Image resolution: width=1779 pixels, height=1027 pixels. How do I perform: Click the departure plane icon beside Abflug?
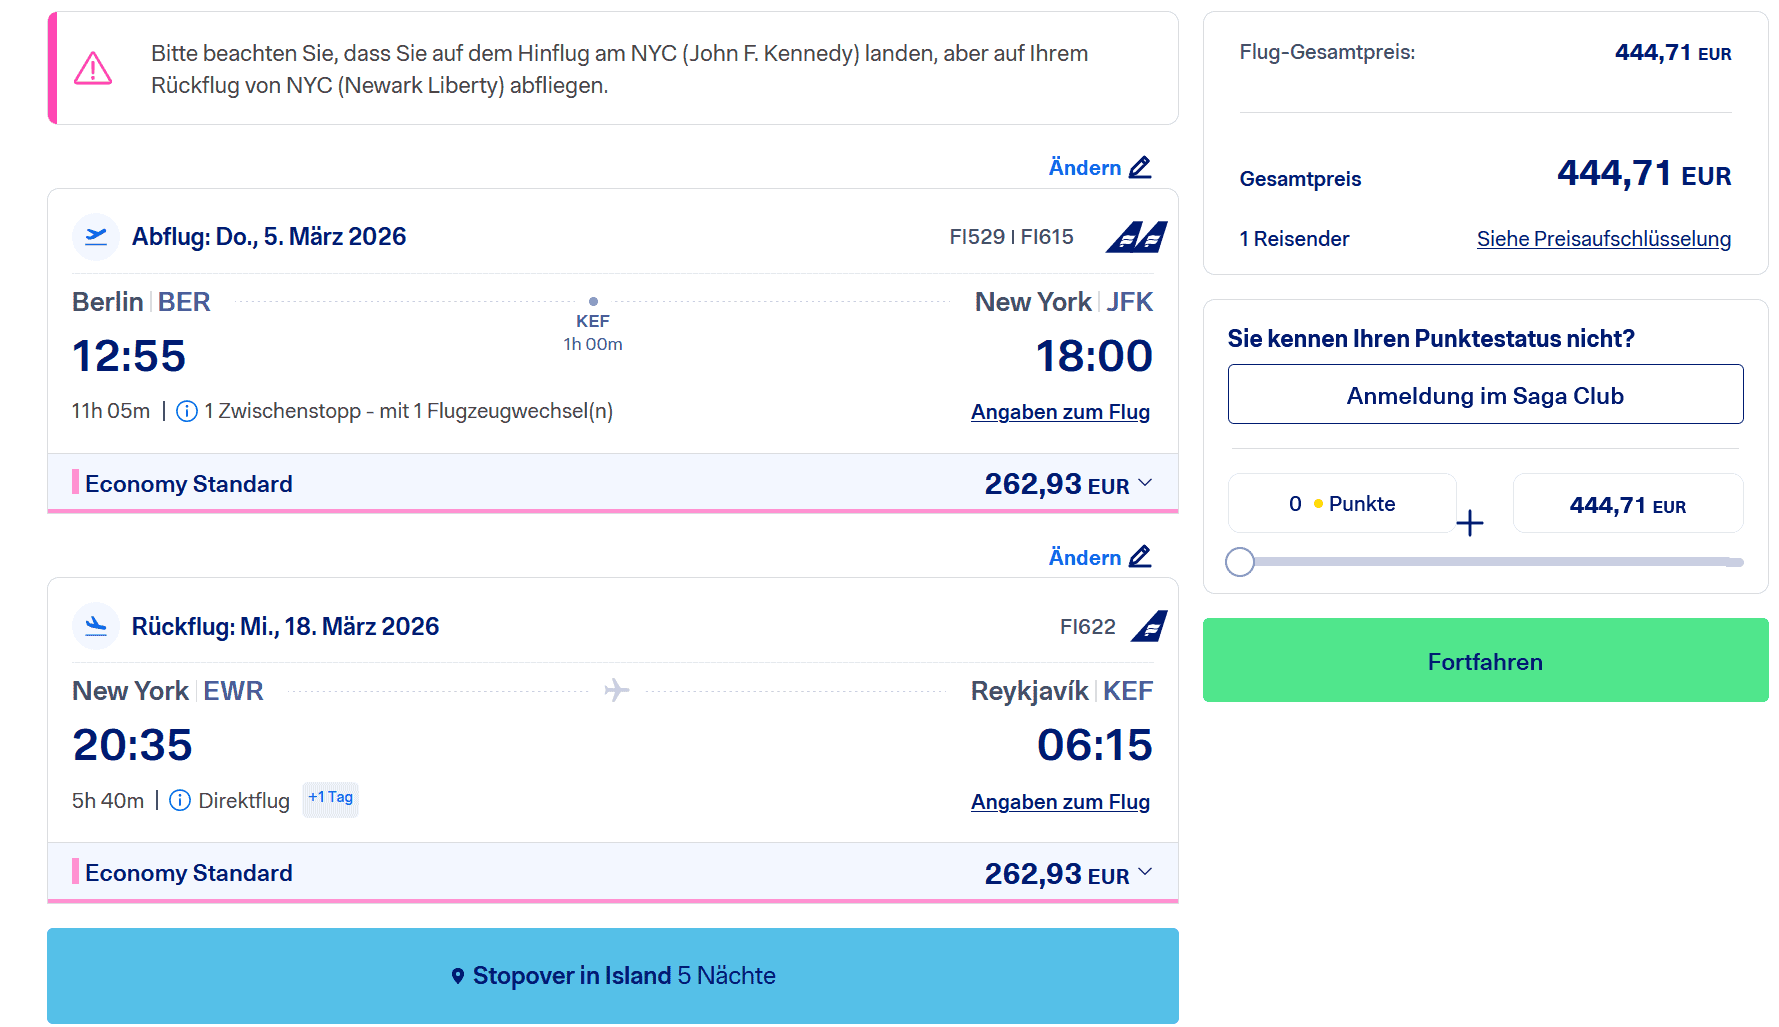coord(96,236)
